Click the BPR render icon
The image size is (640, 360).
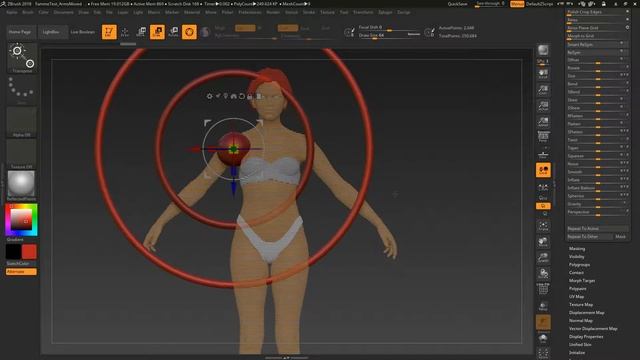click(x=543, y=50)
